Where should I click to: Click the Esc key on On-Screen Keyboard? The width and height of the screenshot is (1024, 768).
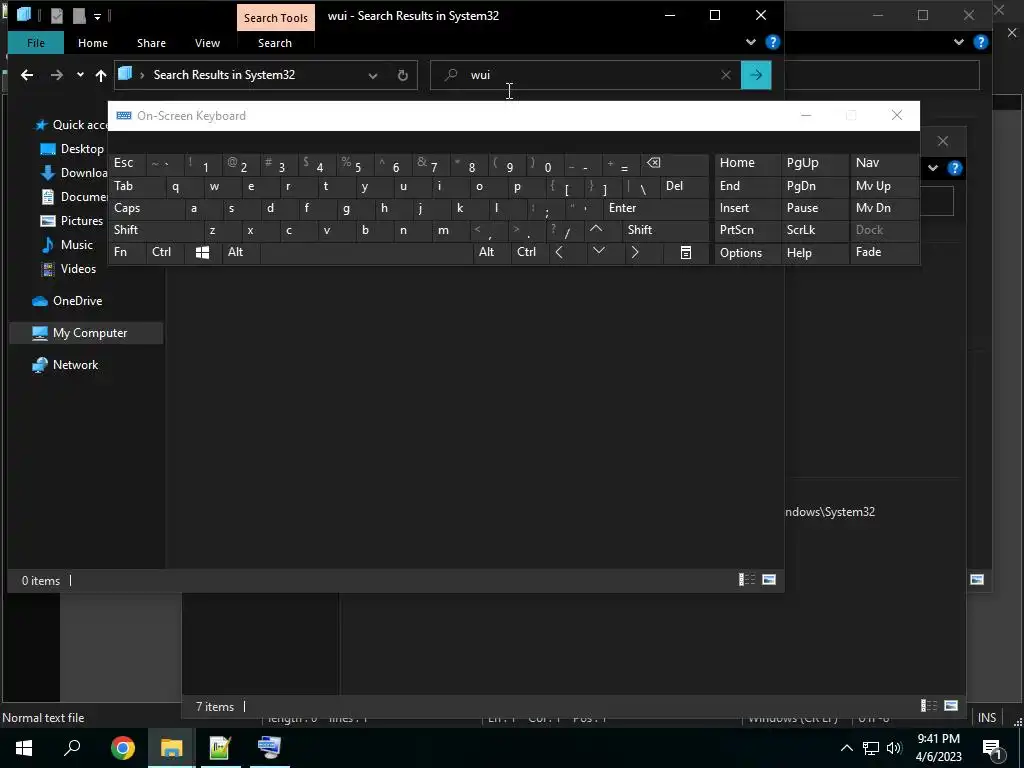(127, 164)
